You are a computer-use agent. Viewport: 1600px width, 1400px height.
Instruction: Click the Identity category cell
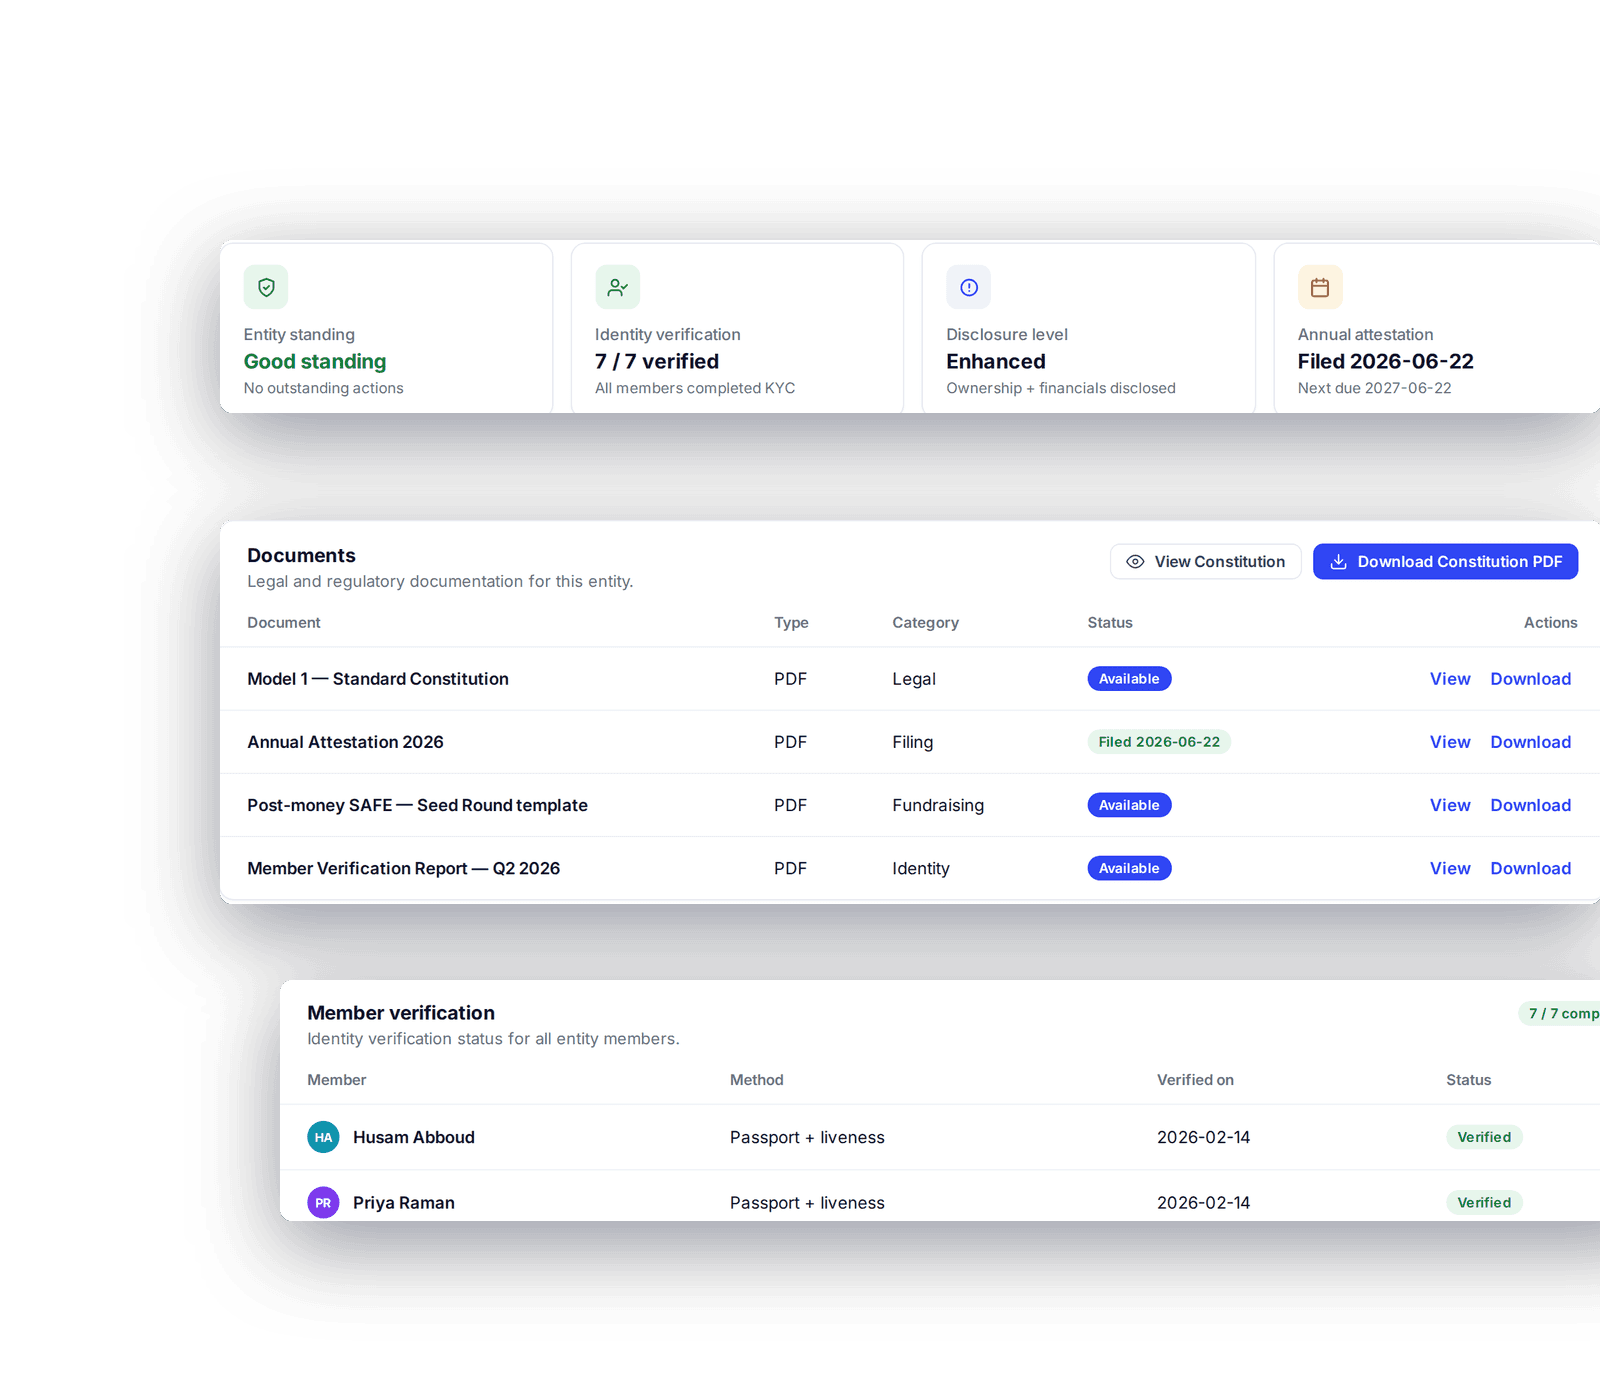pyautogui.click(x=921, y=868)
